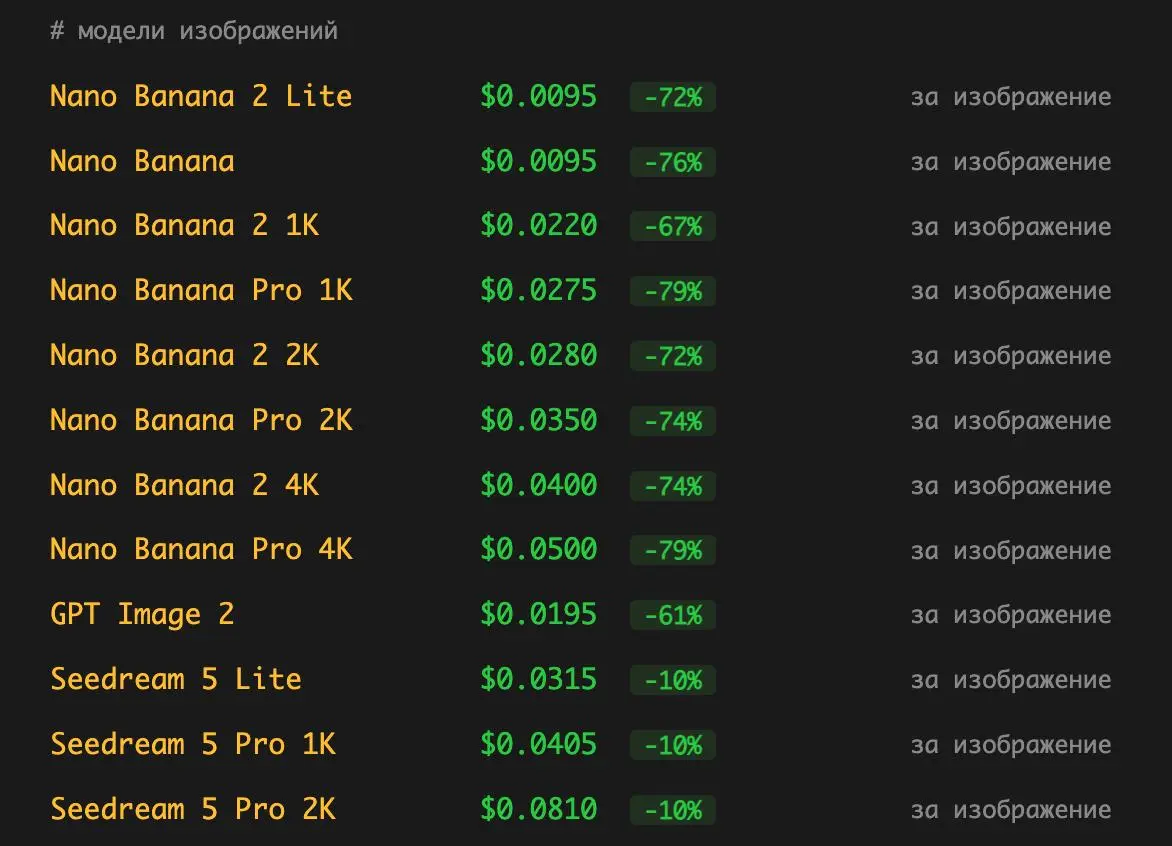Click the -79% badge for Nano Banana Pro 1K

[673, 291]
